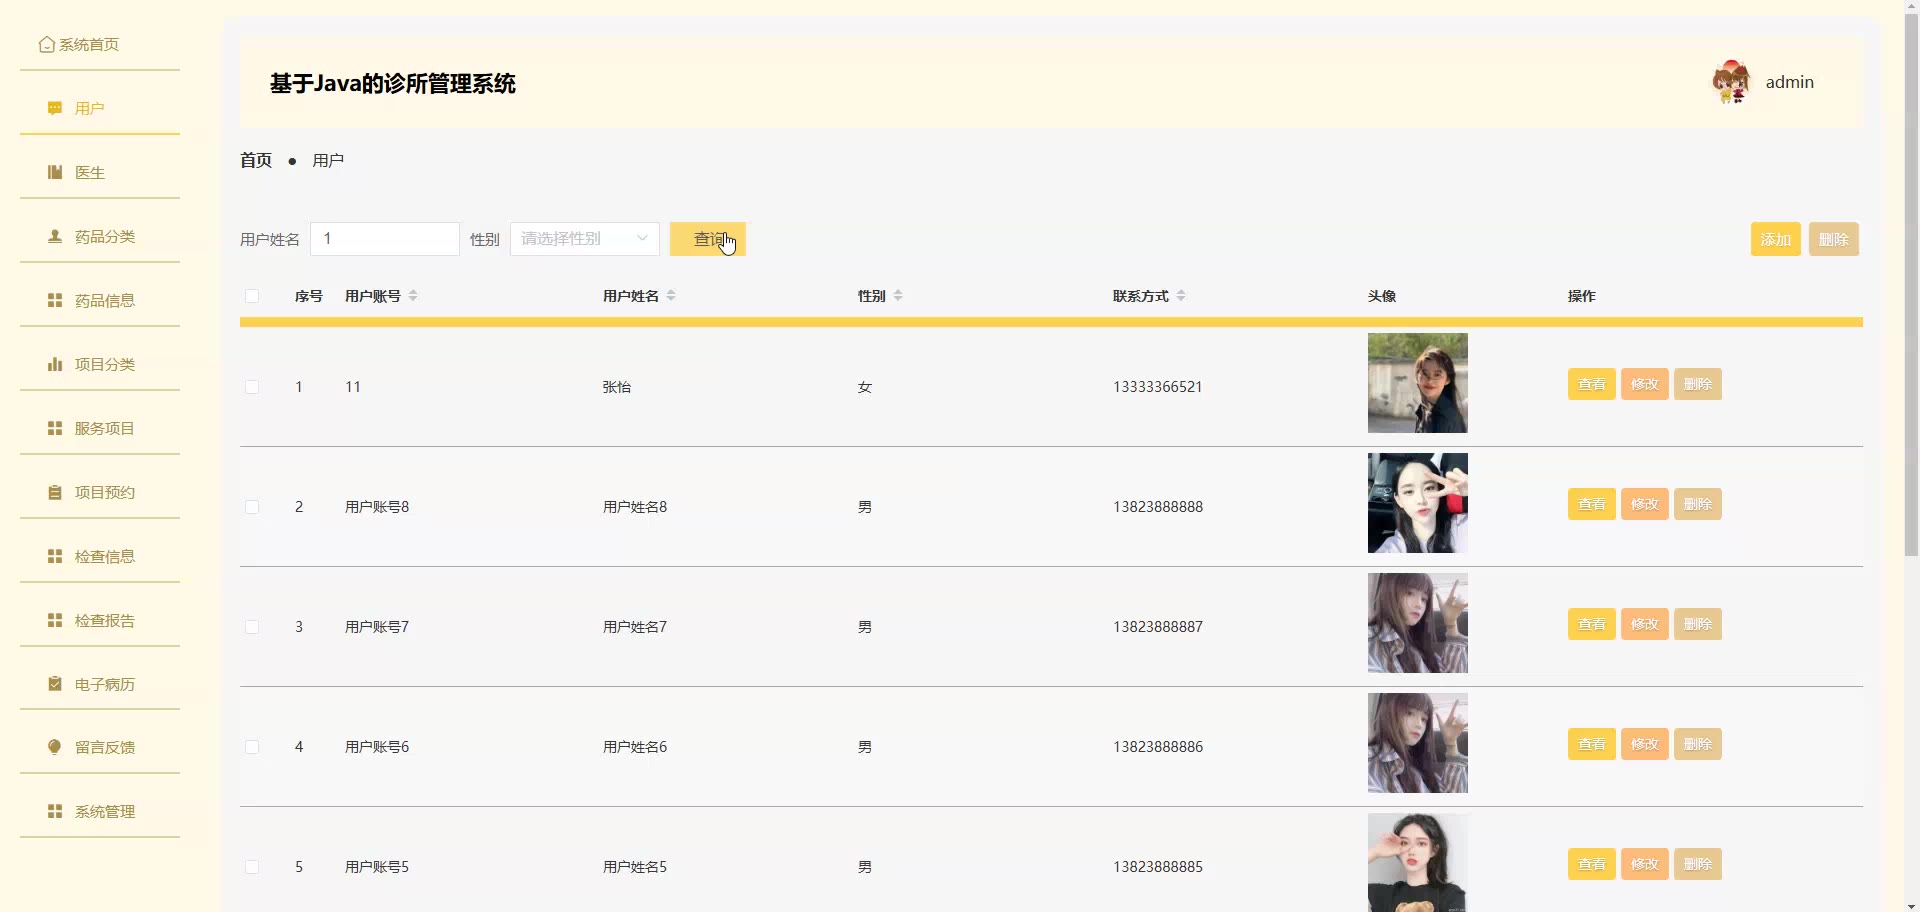Image resolution: width=1920 pixels, height=912 pixels.
Task: Click the page vertical scrollbar thumb
Action: (x=1911, y=285)
